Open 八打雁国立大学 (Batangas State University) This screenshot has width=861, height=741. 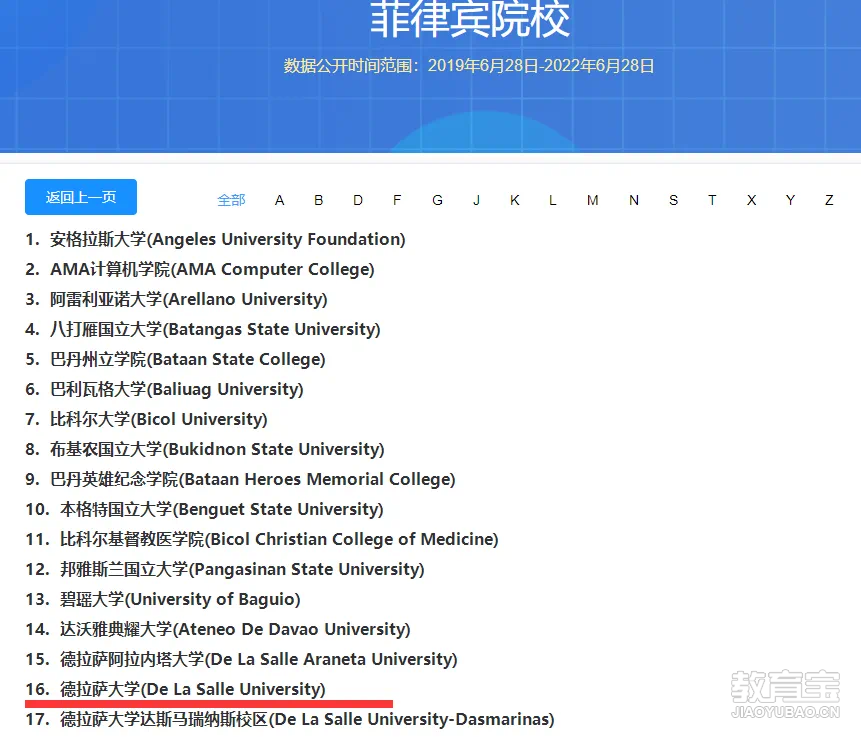click(203, 330)
